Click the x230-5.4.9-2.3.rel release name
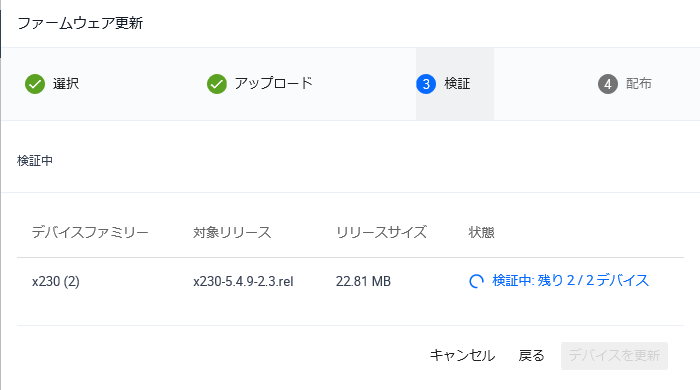Screen dimensions: 700x390 [243, 282]
